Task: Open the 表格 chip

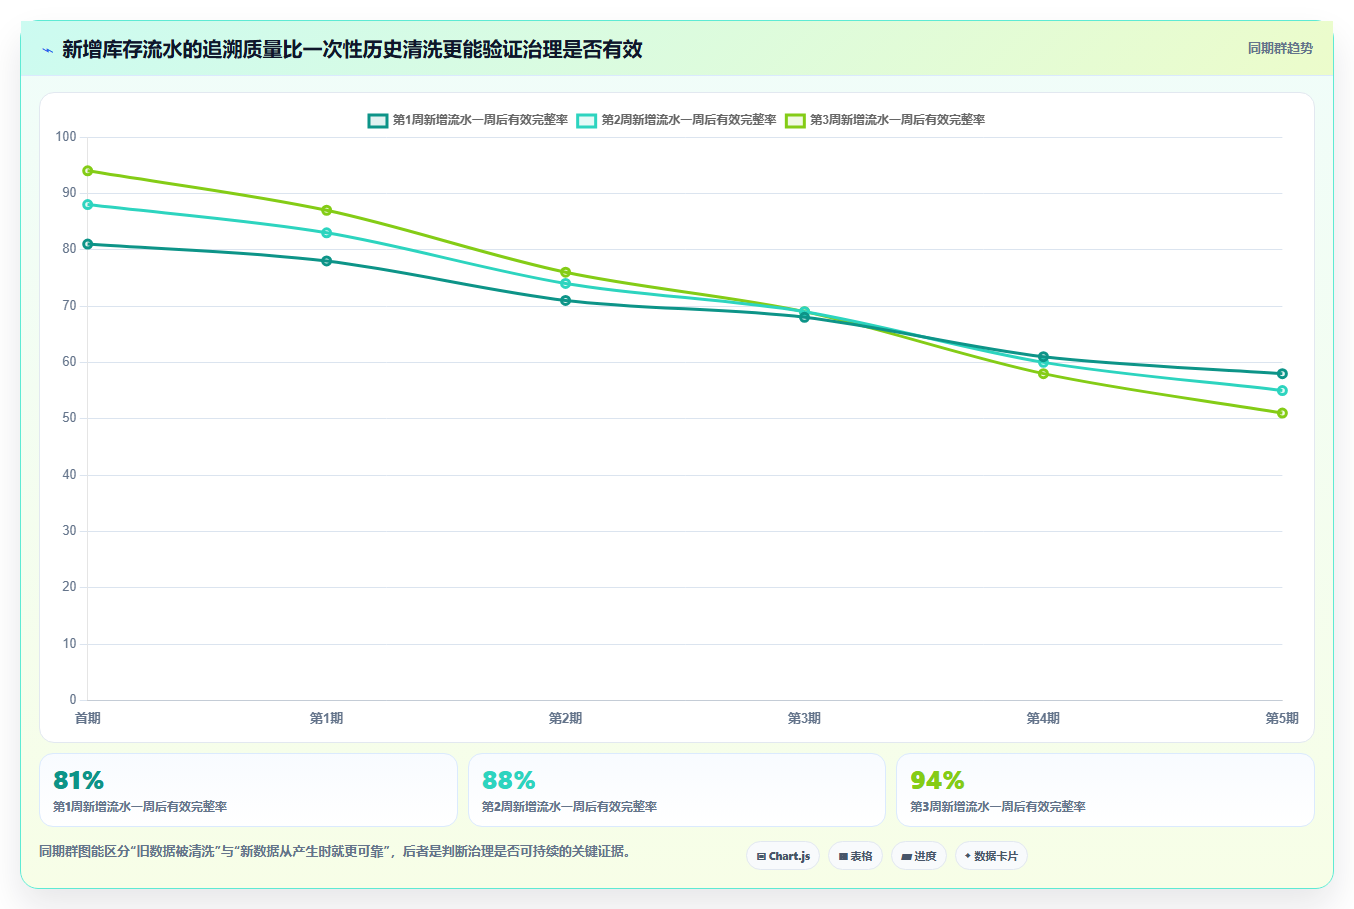Action: pyautogui.click(x=855, y=856)
